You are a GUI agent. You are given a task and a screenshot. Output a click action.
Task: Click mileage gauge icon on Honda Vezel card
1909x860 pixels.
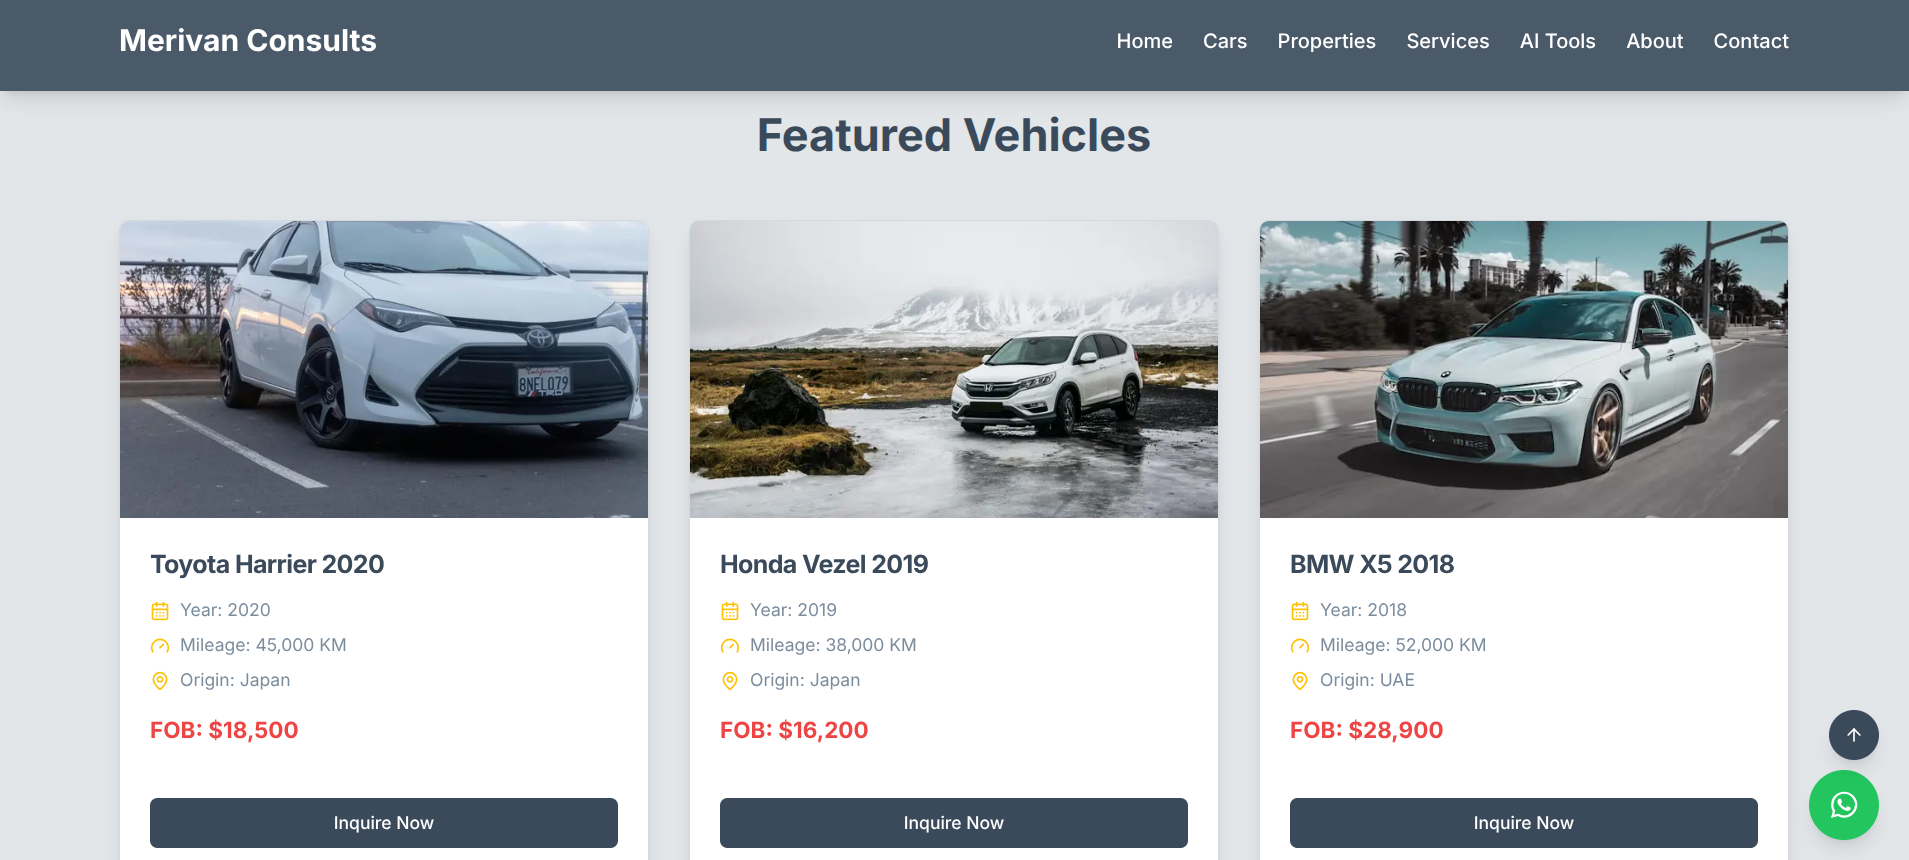730,646
